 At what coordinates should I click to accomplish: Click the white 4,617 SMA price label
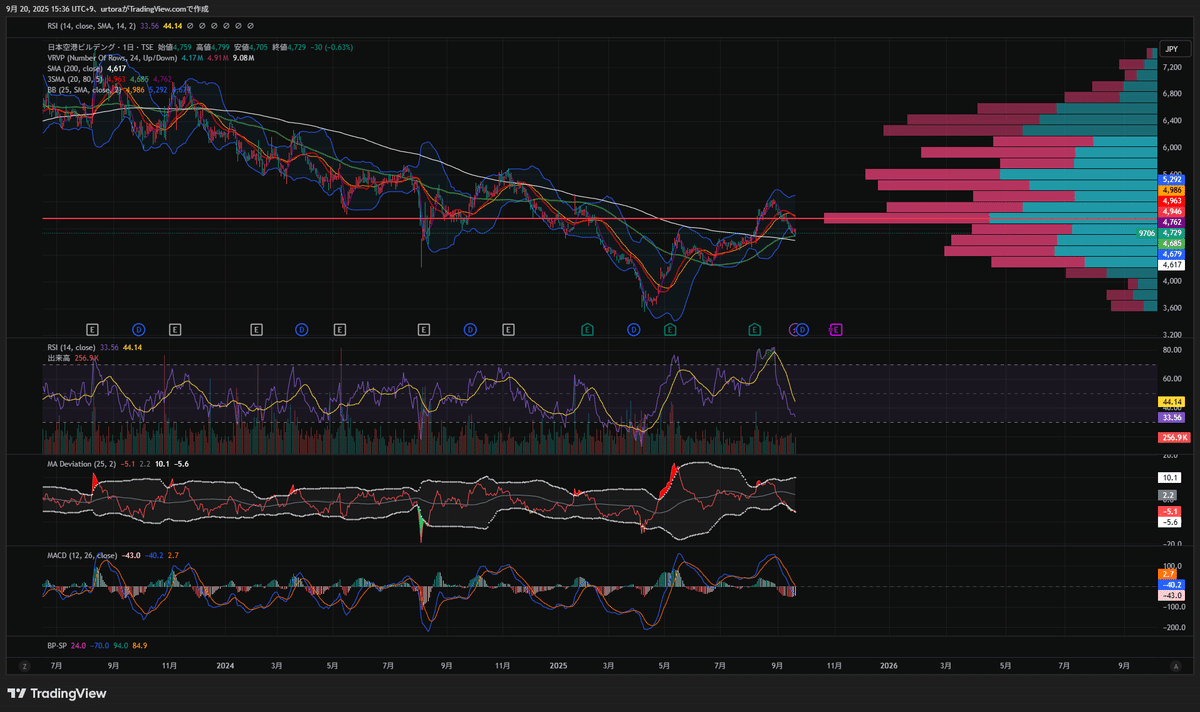pyautogui.click(x=1172, y=265)
